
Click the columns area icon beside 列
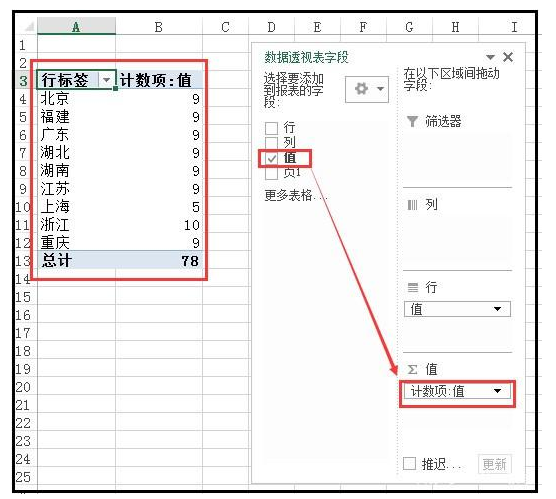(412, 205)
